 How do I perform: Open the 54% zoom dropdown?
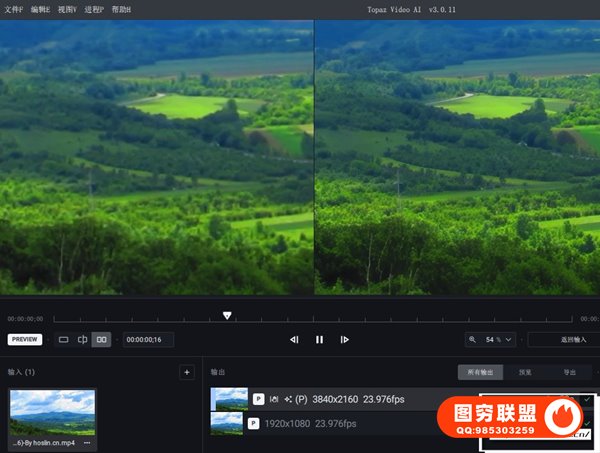click(x=499, y=340)
